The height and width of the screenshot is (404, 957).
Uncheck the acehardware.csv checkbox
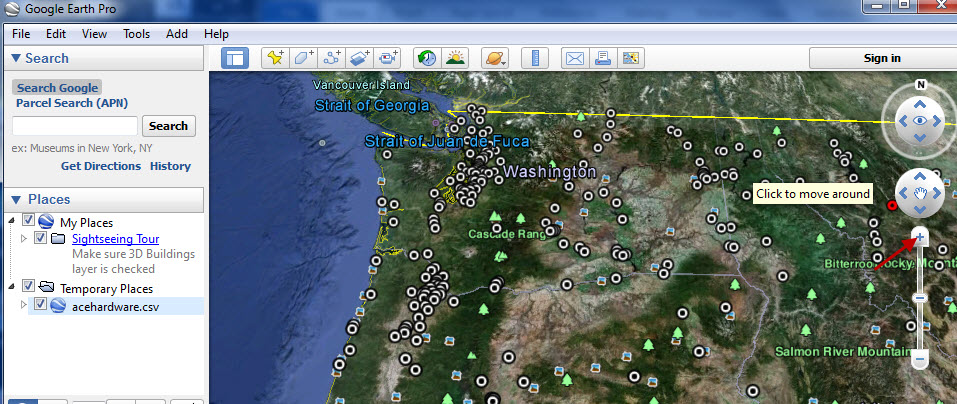tap(40, 303)
